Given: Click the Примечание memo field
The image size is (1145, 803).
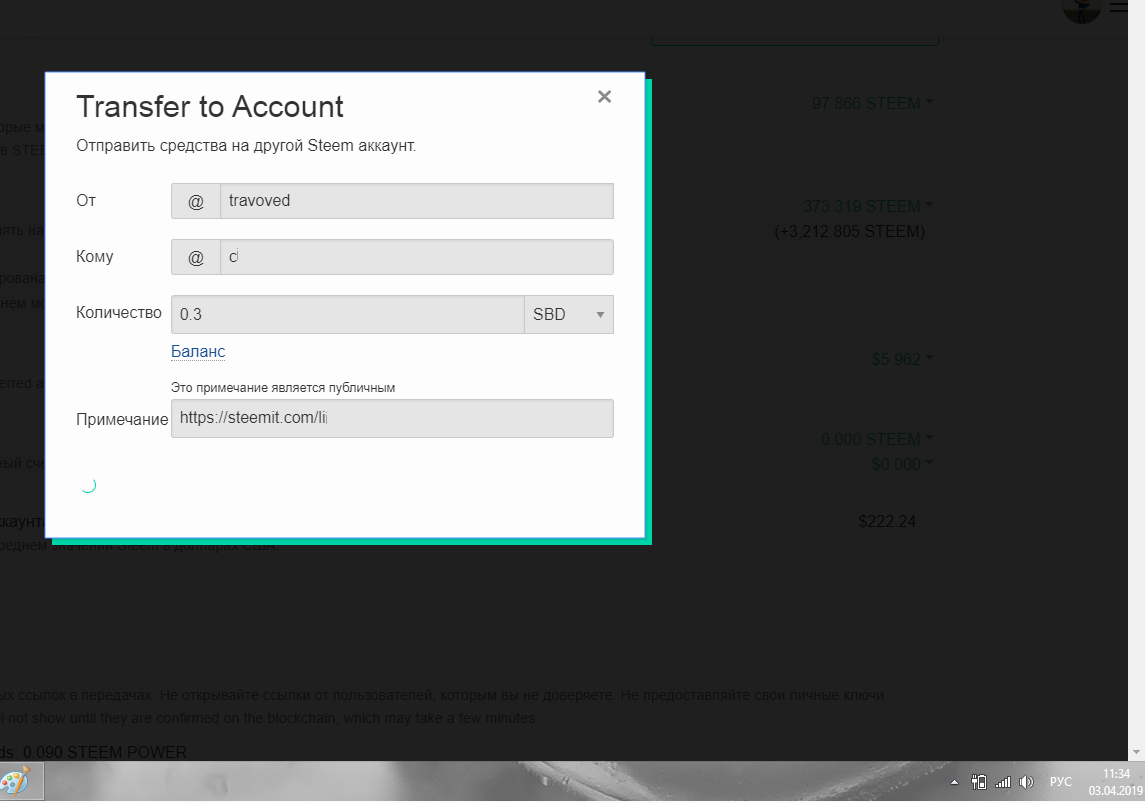Looking at the screenshot, I should click(392, 418).
